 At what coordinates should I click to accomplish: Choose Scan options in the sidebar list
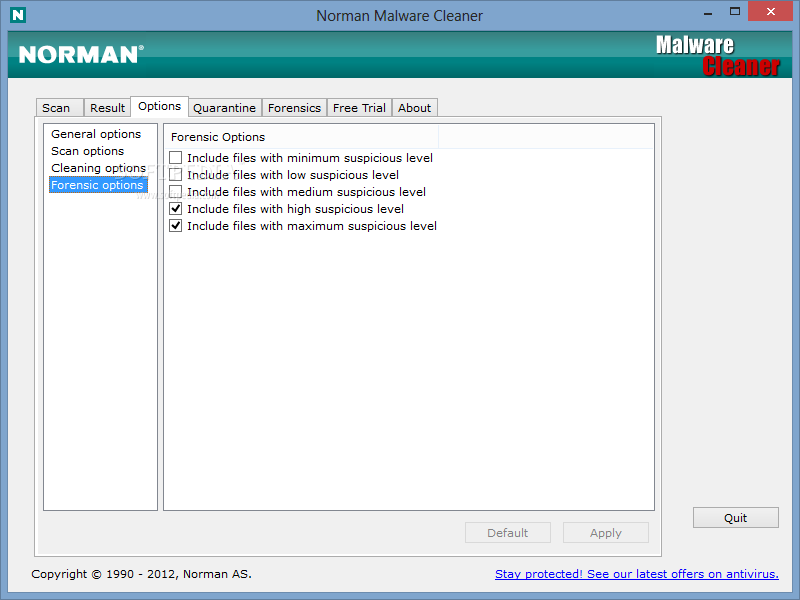click(x=87, y=151)
